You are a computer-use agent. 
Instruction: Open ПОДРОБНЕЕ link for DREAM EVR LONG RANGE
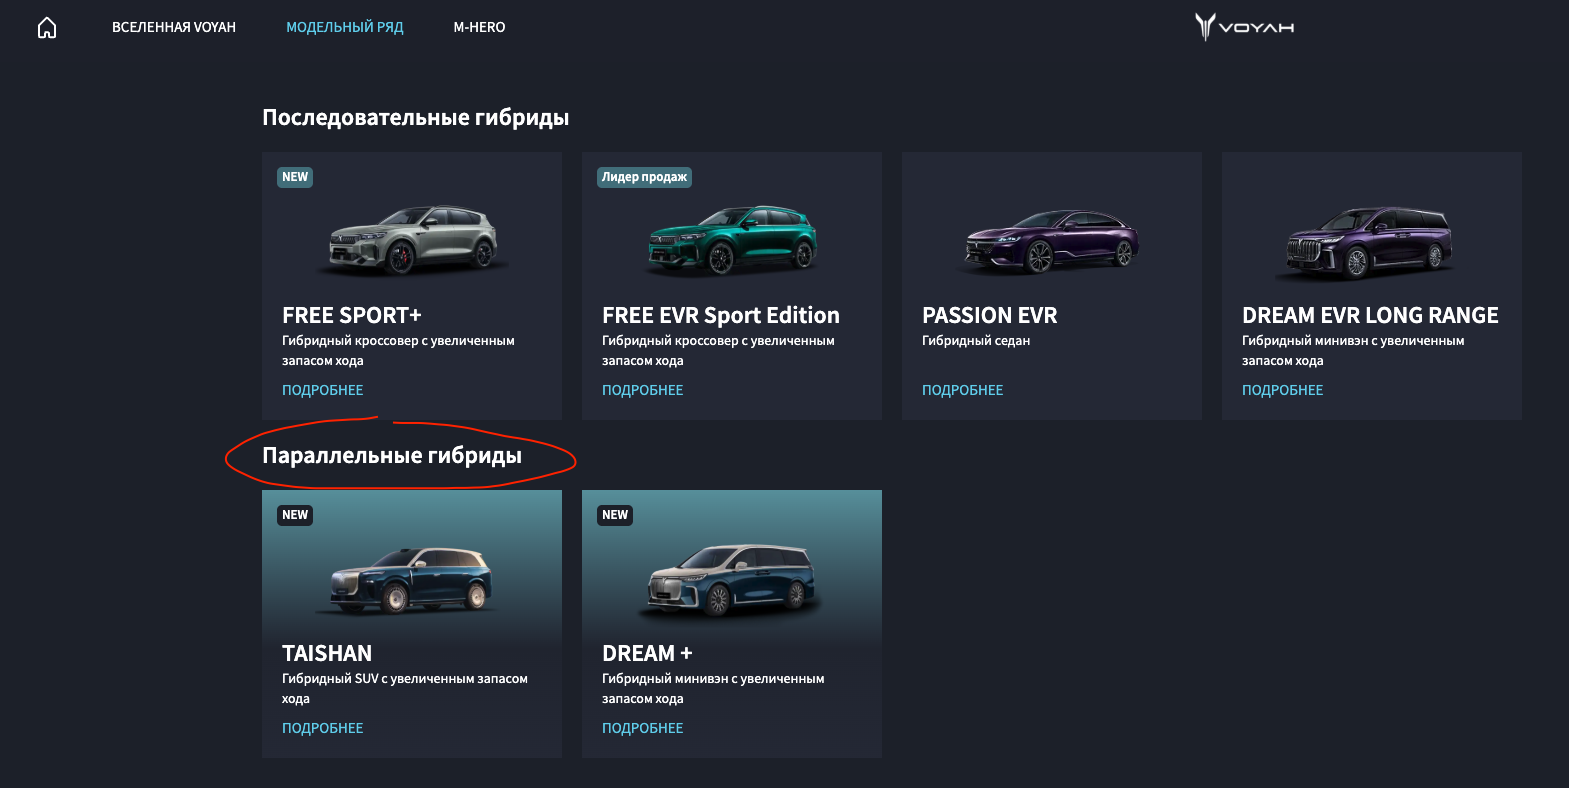[x=1282, y=390]
